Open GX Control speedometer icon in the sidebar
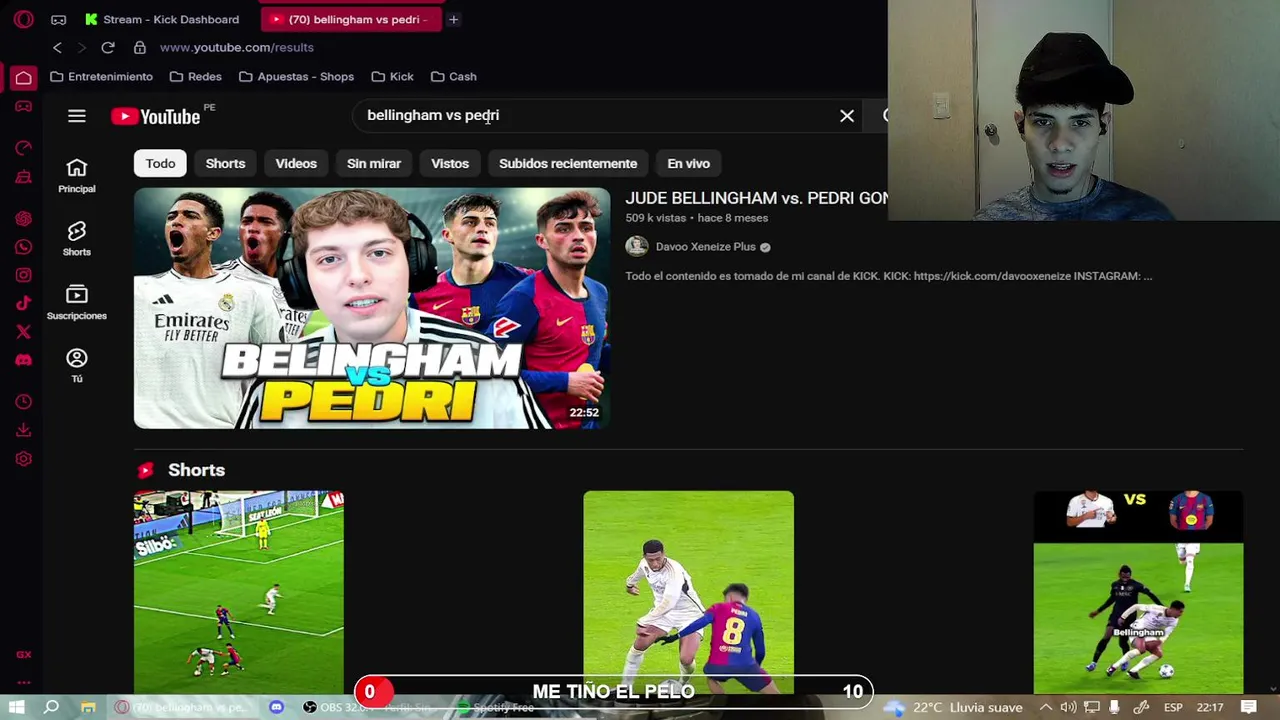 tap(23, 148)
